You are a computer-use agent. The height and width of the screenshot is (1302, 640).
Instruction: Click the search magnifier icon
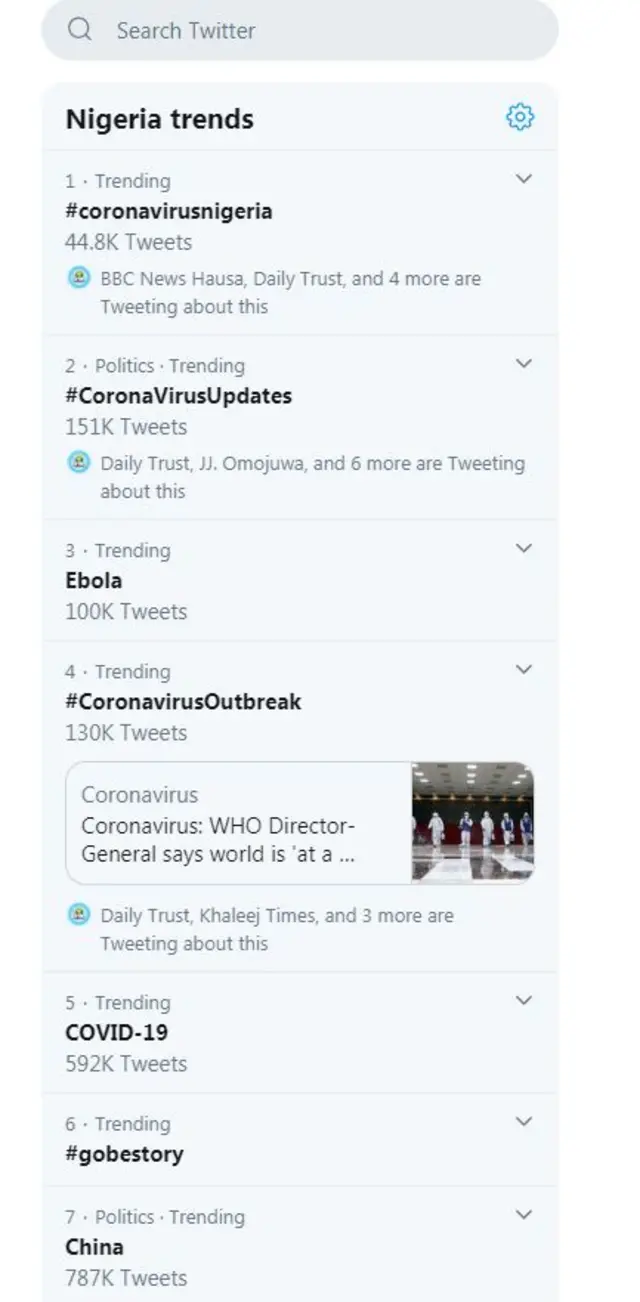tap(80, 30)
